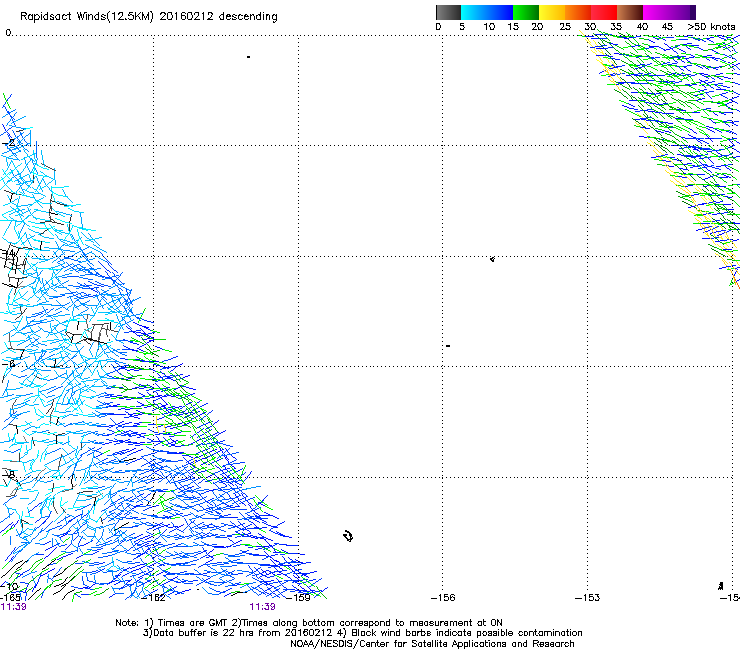This screenshot has width=740, height=650.
Task: Click the "NOAA/NESDIS/Center for Satellite Applications and Research" credit
Action: click(432, 644)
